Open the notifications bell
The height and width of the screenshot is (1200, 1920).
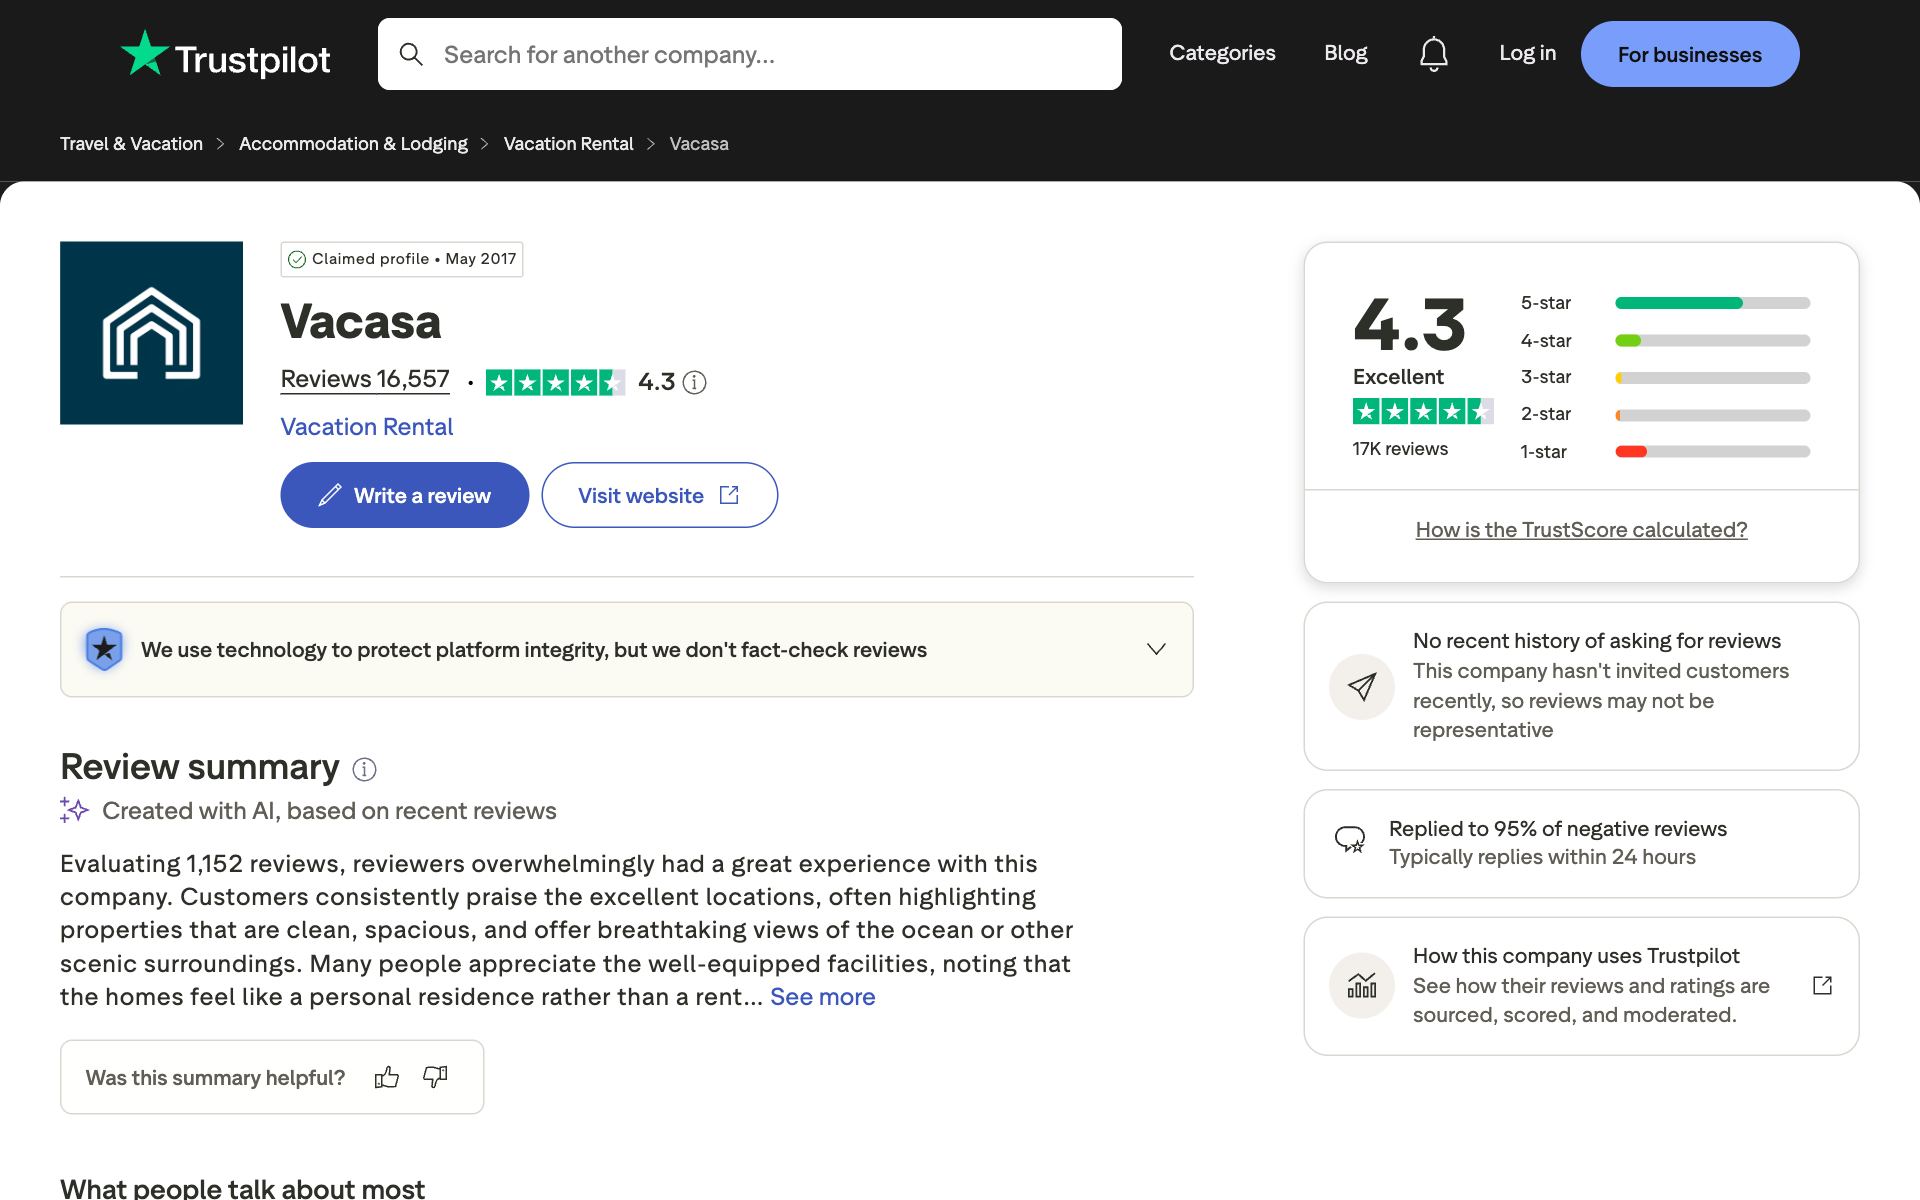click(1433, 54)
